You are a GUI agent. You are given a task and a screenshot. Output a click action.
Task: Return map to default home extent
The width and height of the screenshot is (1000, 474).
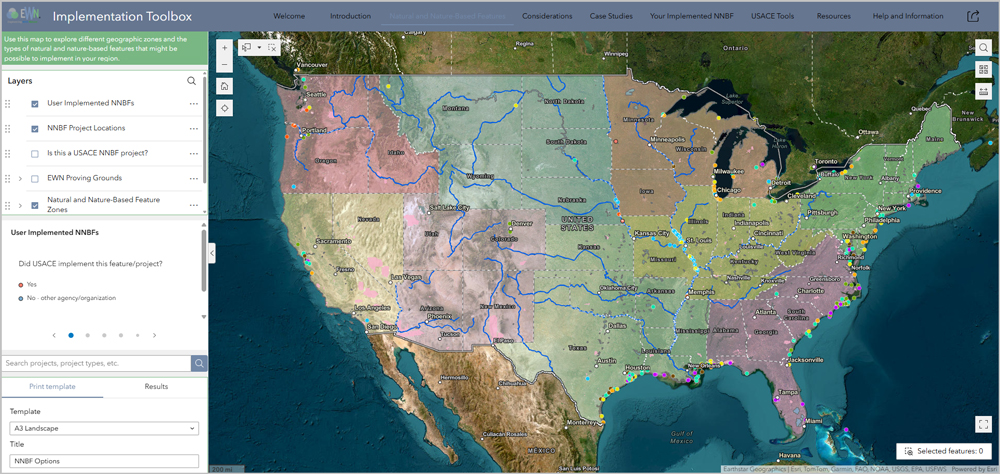point(224,85)
